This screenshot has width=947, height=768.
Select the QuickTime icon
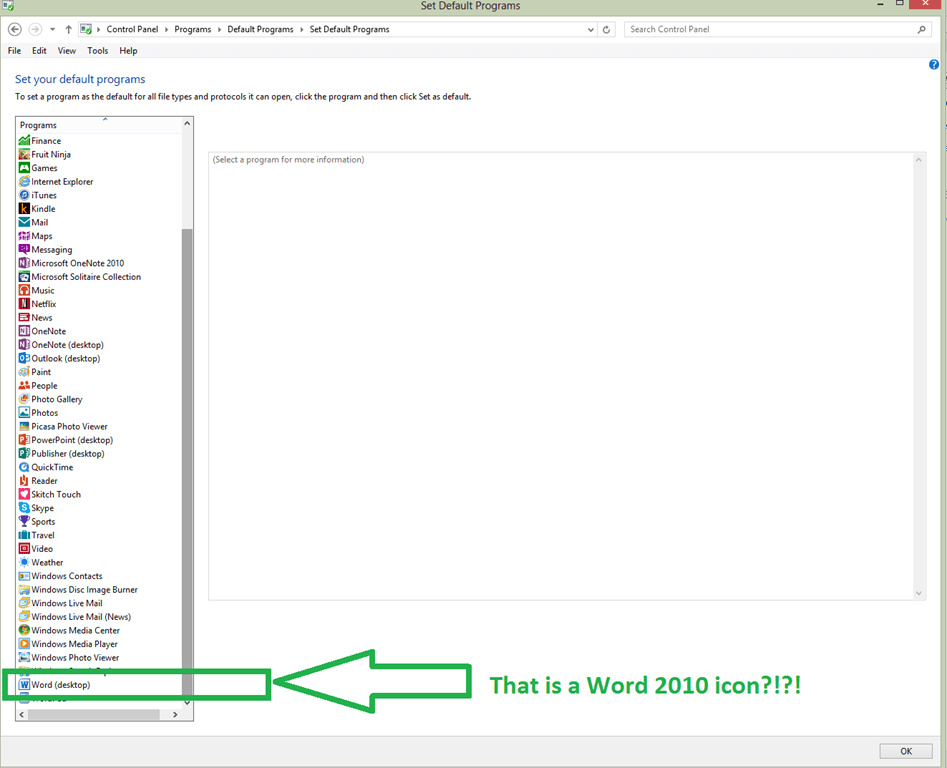(x=24, y=467)
